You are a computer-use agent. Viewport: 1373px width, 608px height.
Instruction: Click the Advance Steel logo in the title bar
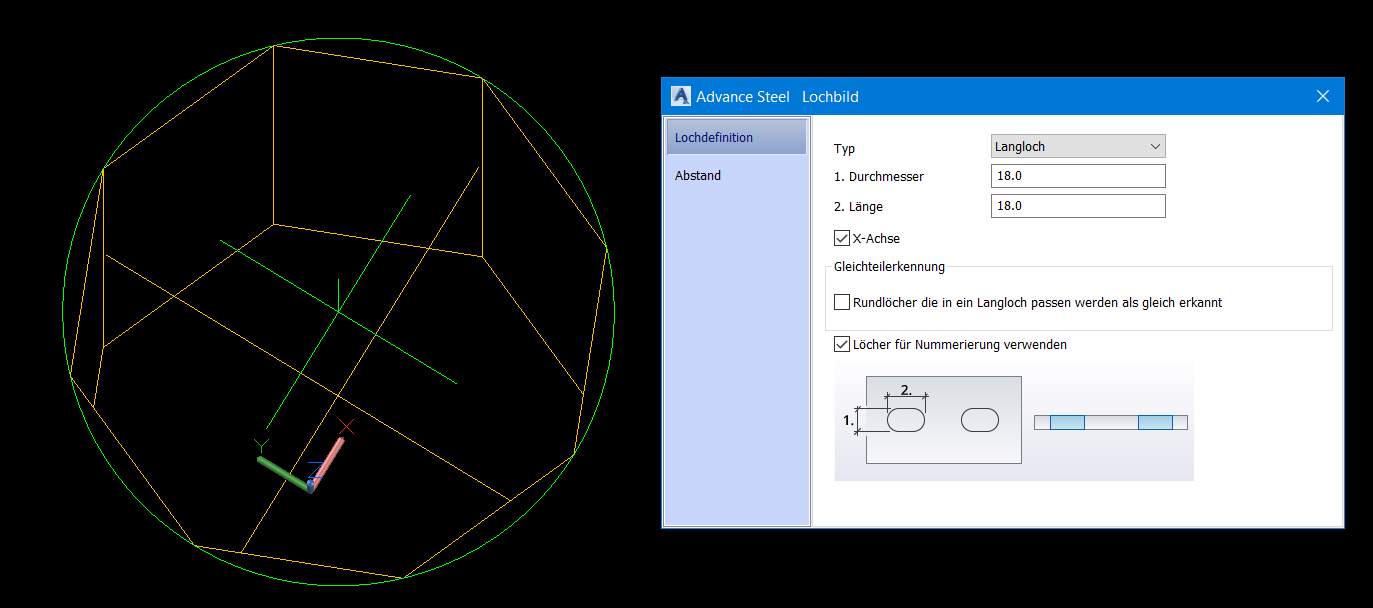point(680,96)
